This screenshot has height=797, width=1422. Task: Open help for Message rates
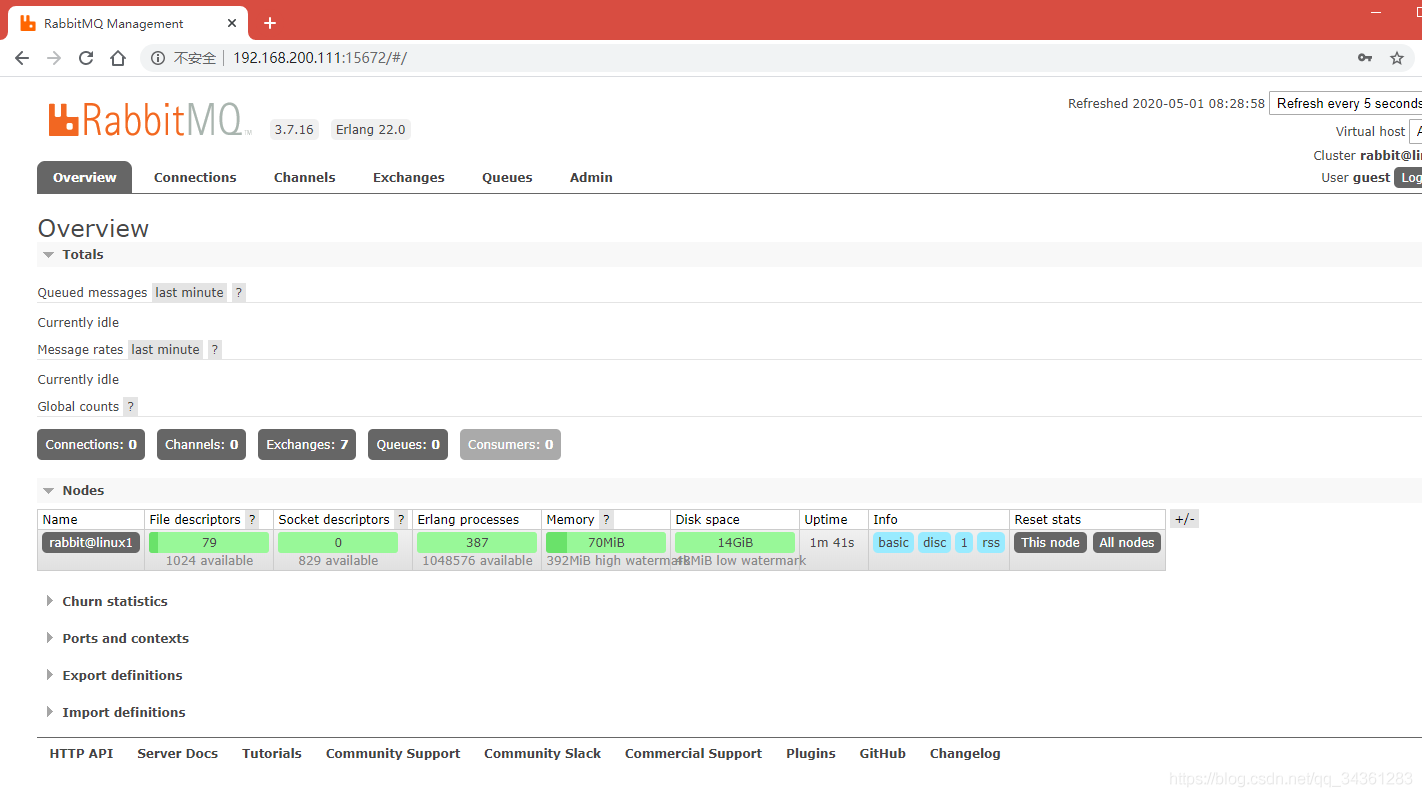click(215, 350)
